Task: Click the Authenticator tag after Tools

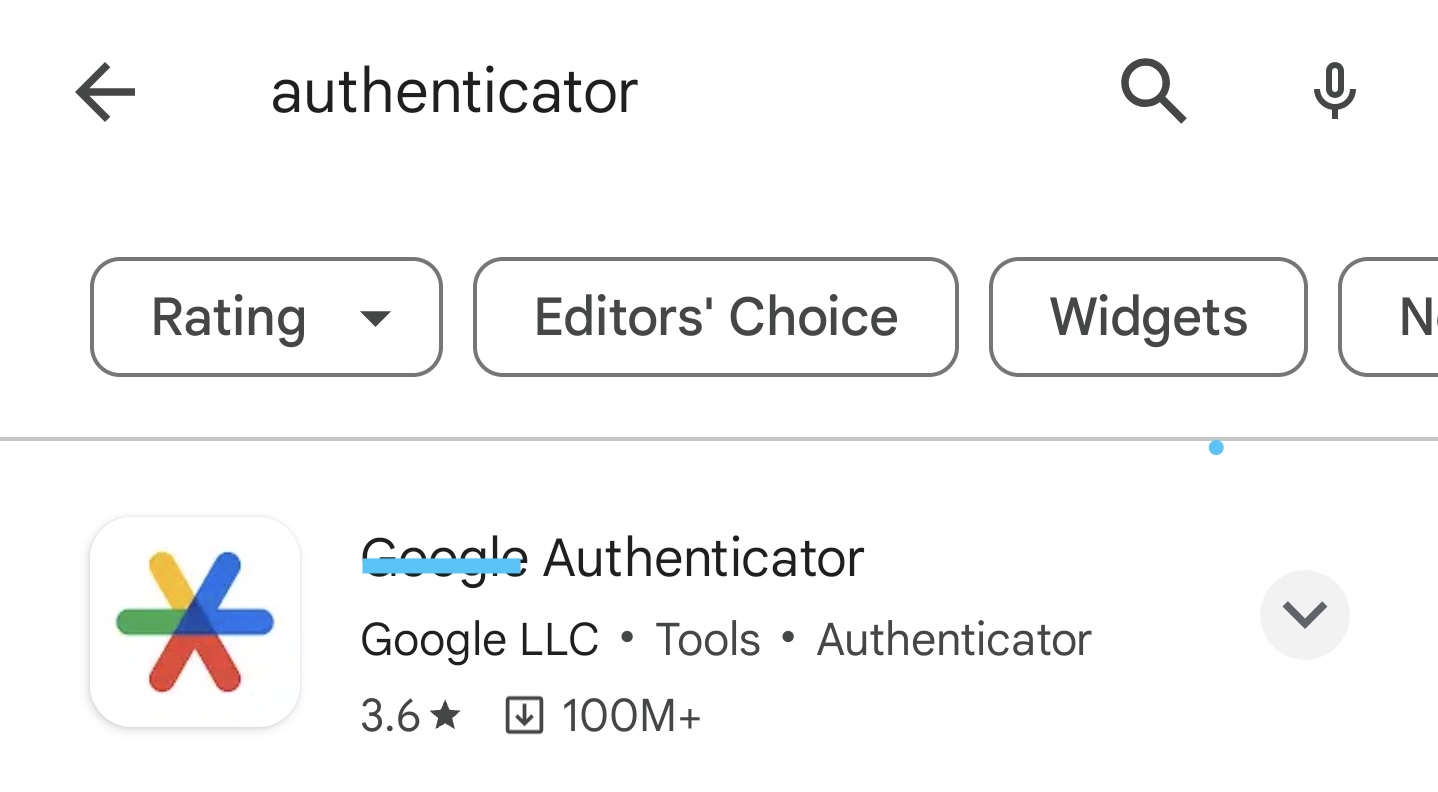Action: (x=954, y=640)
